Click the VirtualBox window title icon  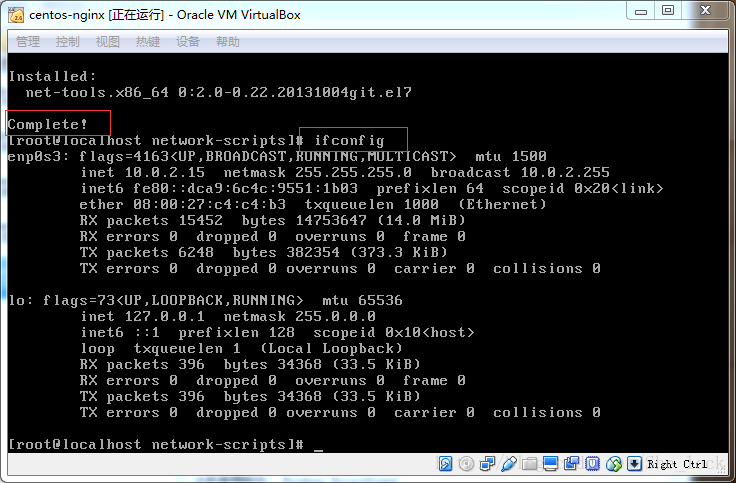(16, 15)
